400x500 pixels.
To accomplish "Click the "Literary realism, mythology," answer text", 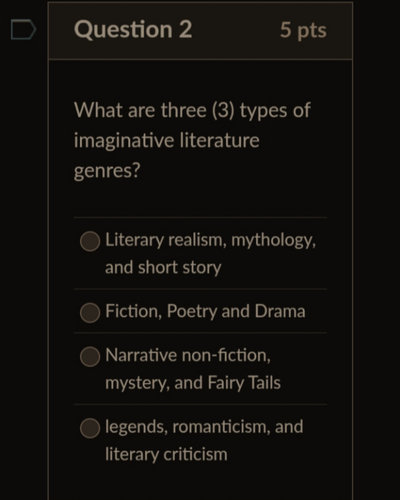I will [x=210, y=240].
